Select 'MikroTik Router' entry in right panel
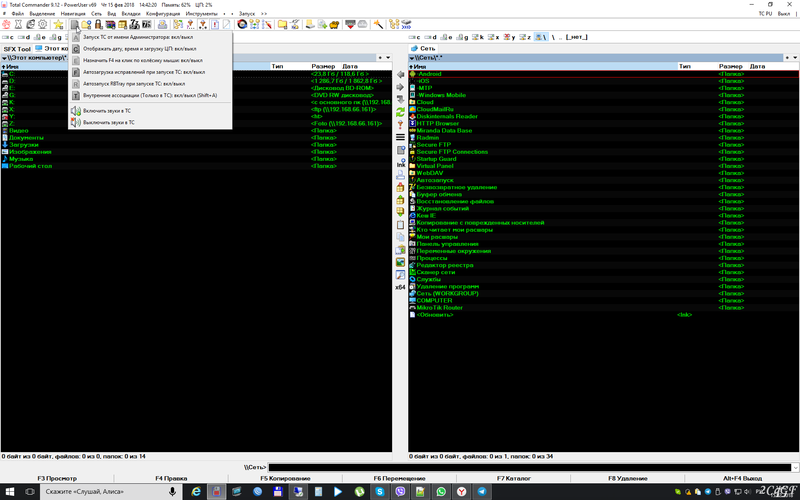Image resolution: width=800 pixels, height=500 pixels. [439, 308]
